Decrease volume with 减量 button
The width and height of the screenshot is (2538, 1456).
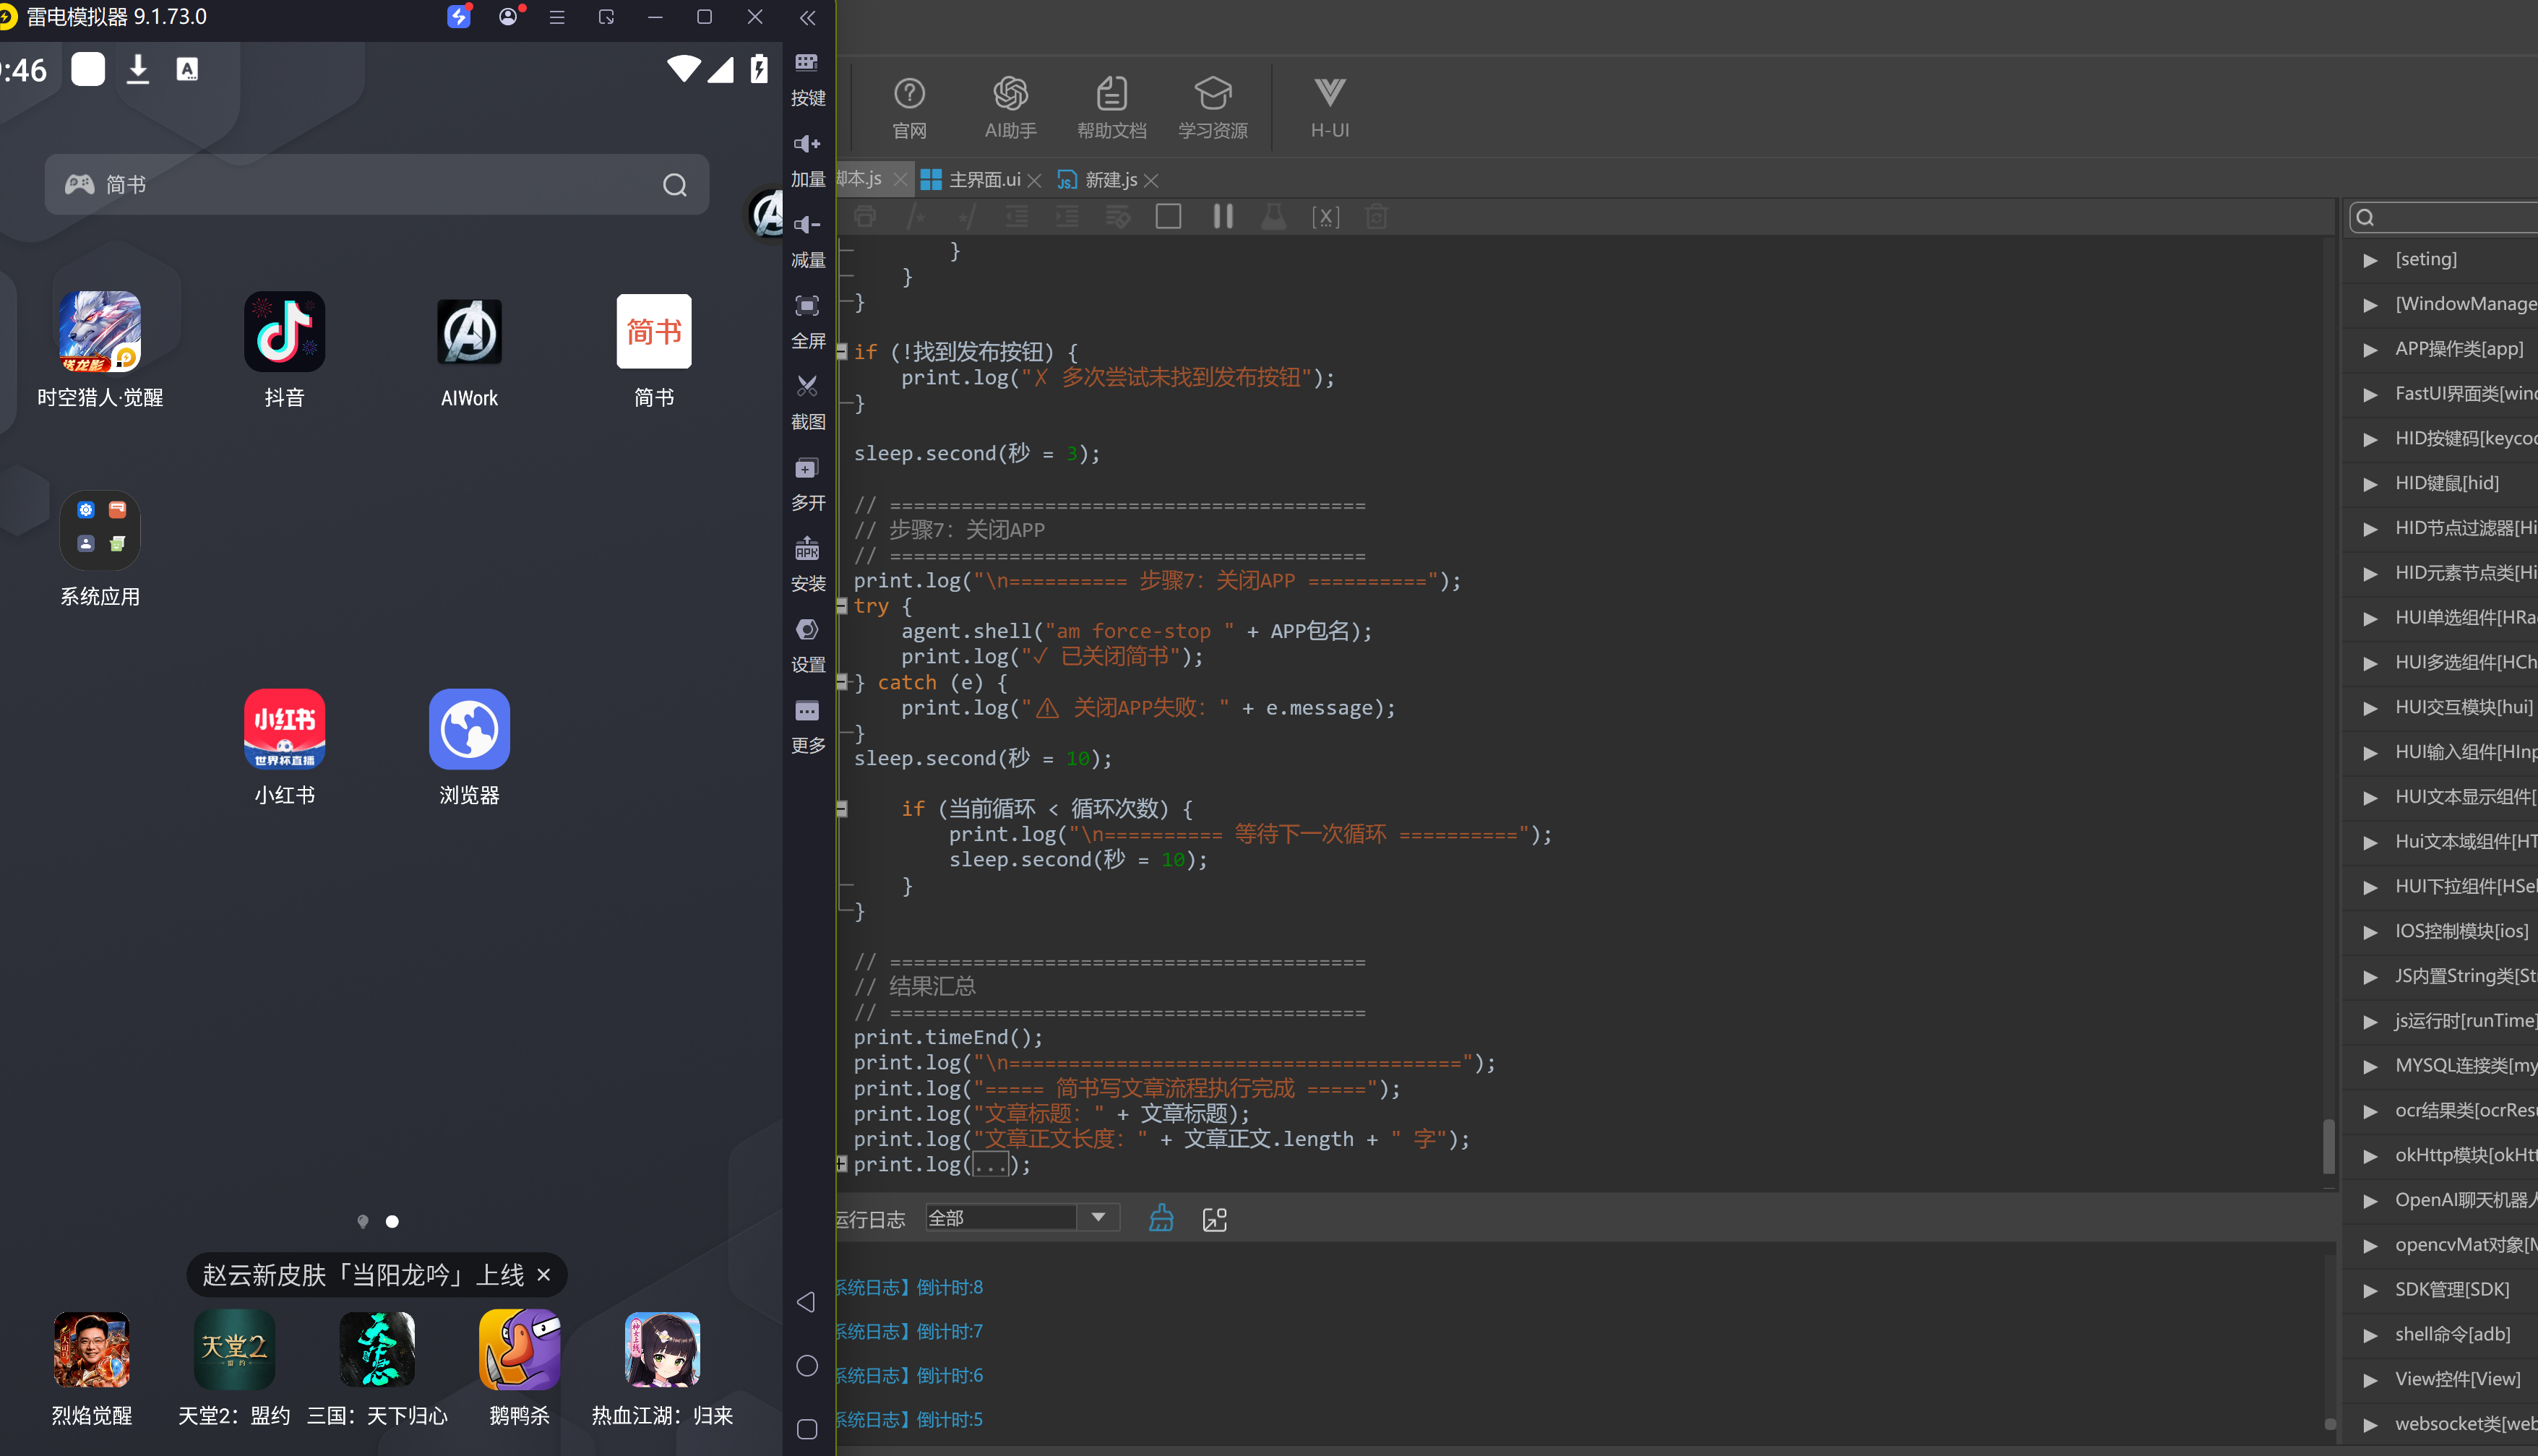tap(808, 241)
